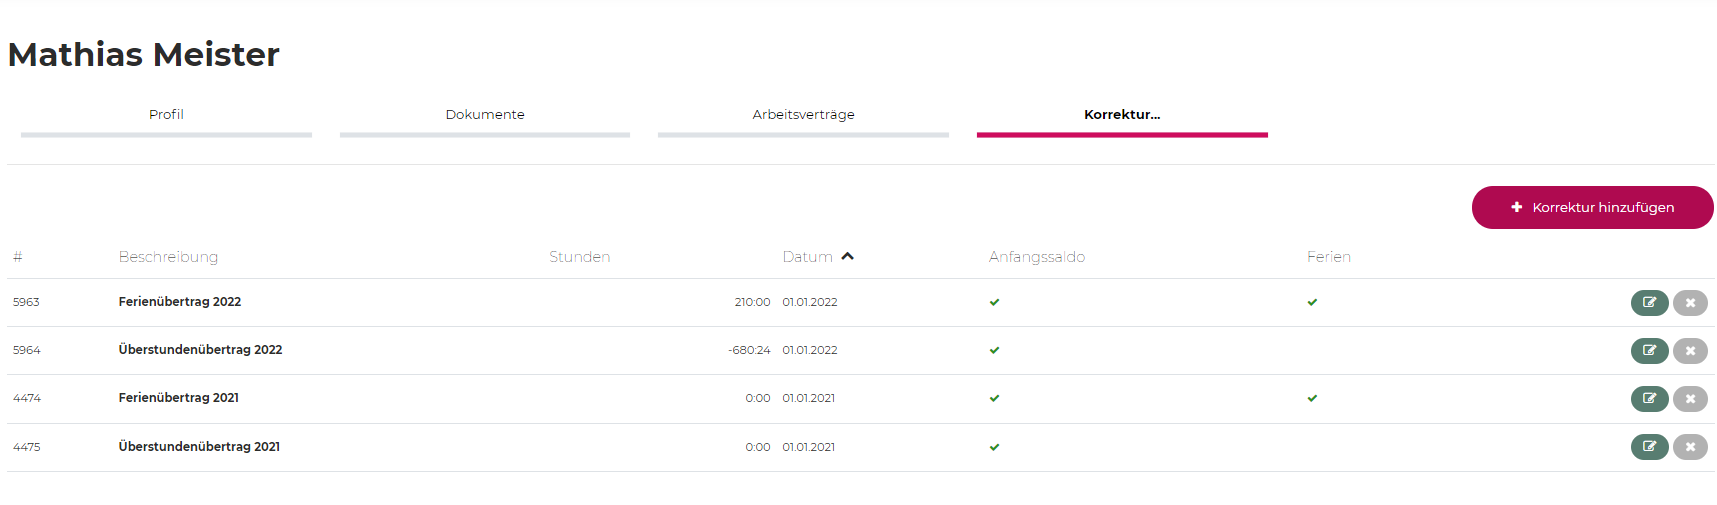
Task: Delete the Überstundenübertrag 2022 correction
Action: point(1690,350)
